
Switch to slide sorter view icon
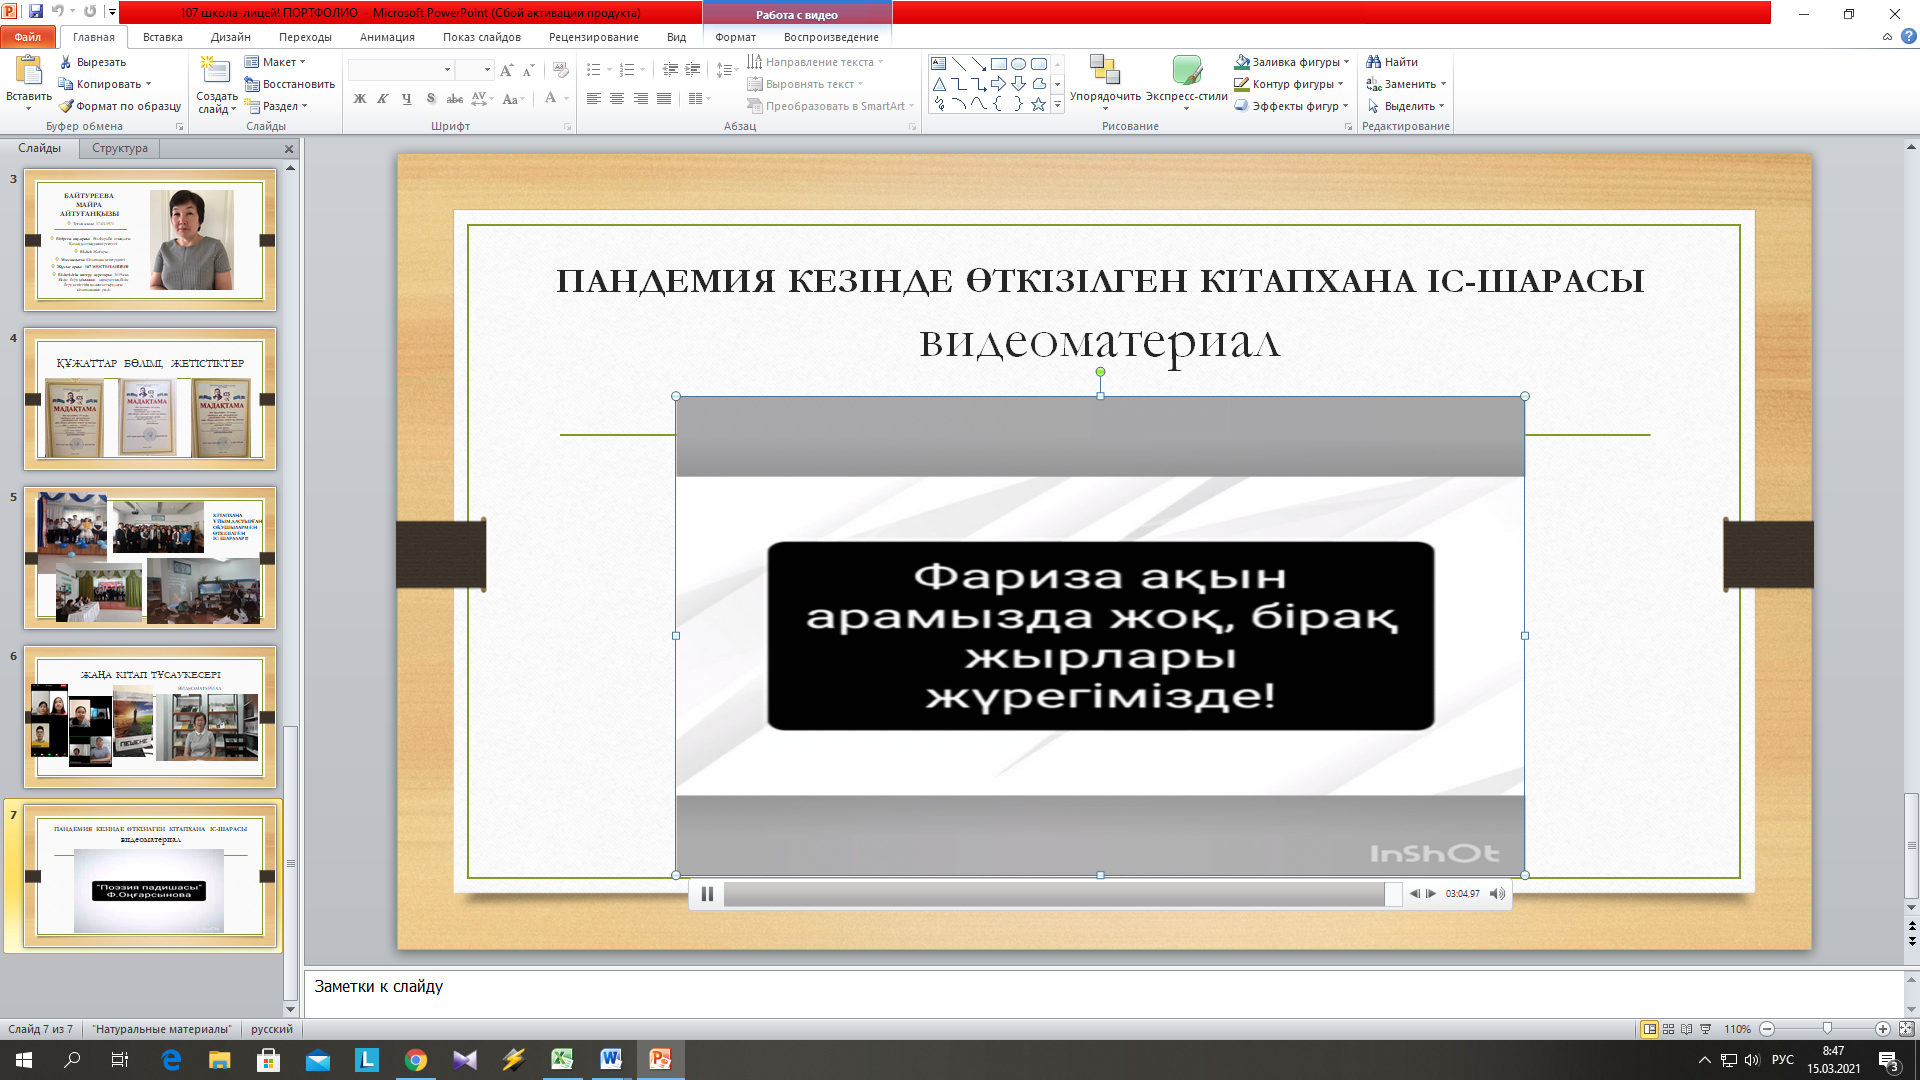(1668, 1029)
